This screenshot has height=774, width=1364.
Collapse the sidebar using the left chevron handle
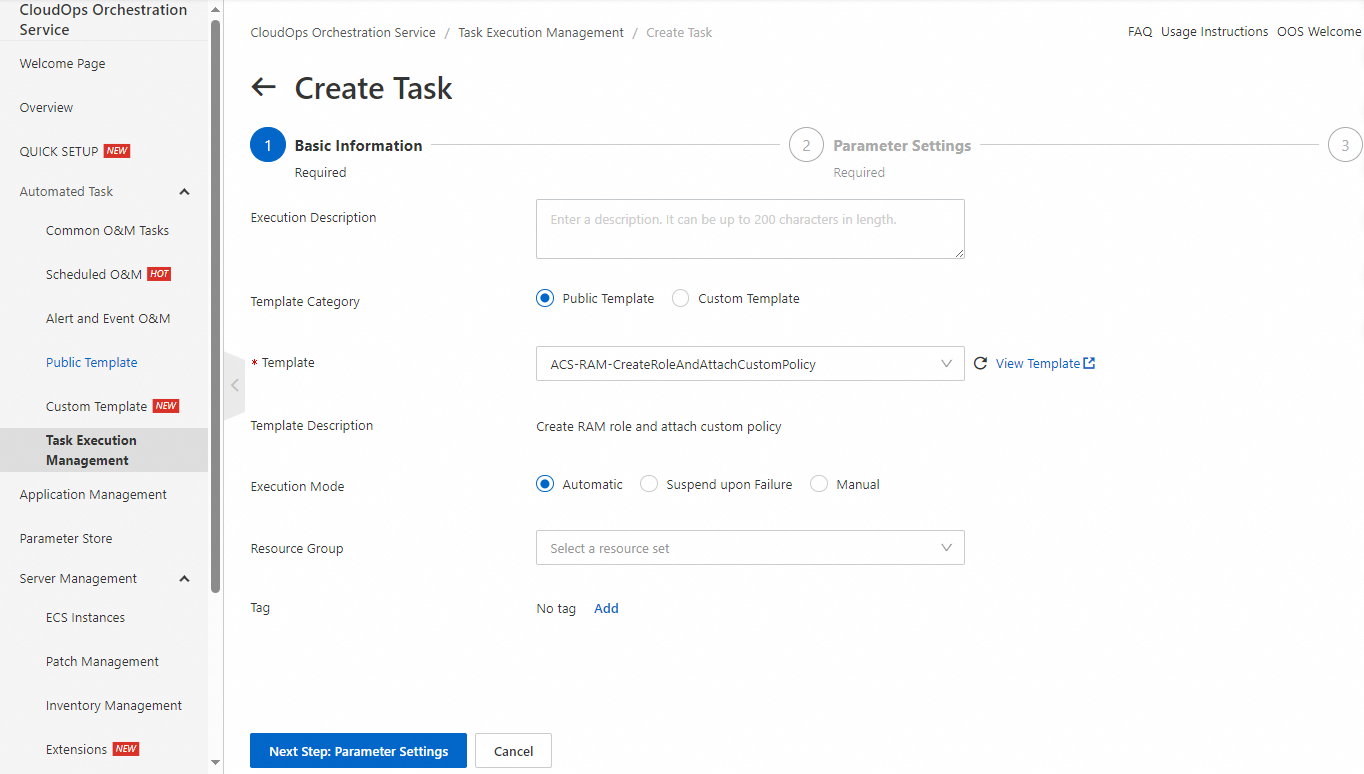234,385
